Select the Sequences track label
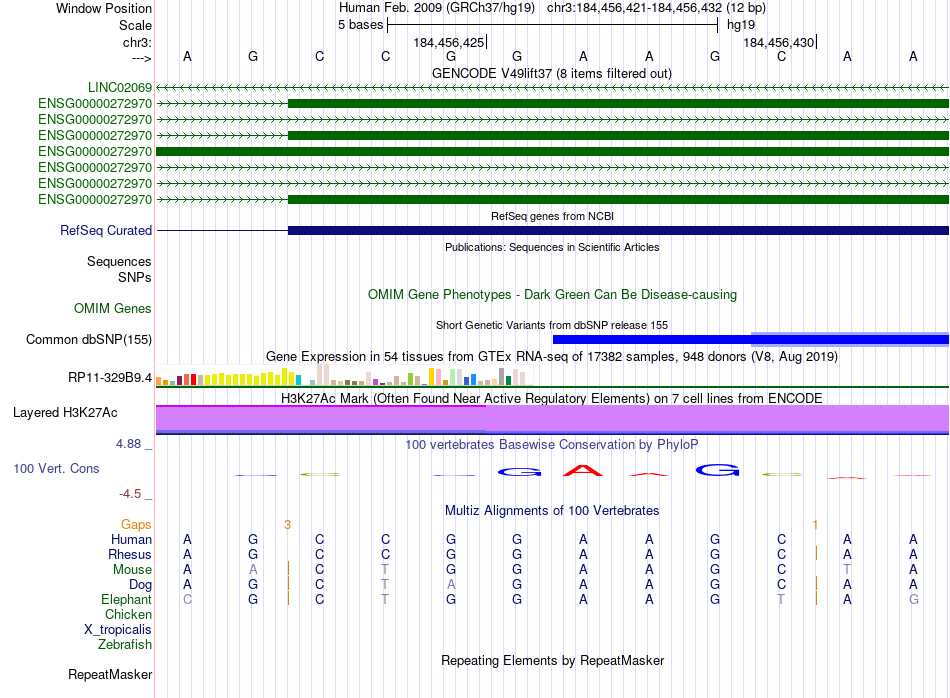Screen dimensions: 950x698 119,261
